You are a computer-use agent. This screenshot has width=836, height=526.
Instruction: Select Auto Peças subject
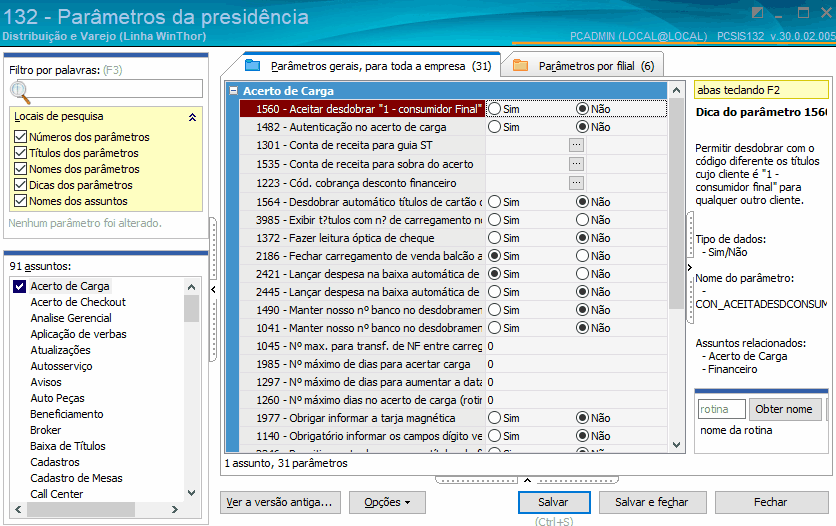pos(57,398)
